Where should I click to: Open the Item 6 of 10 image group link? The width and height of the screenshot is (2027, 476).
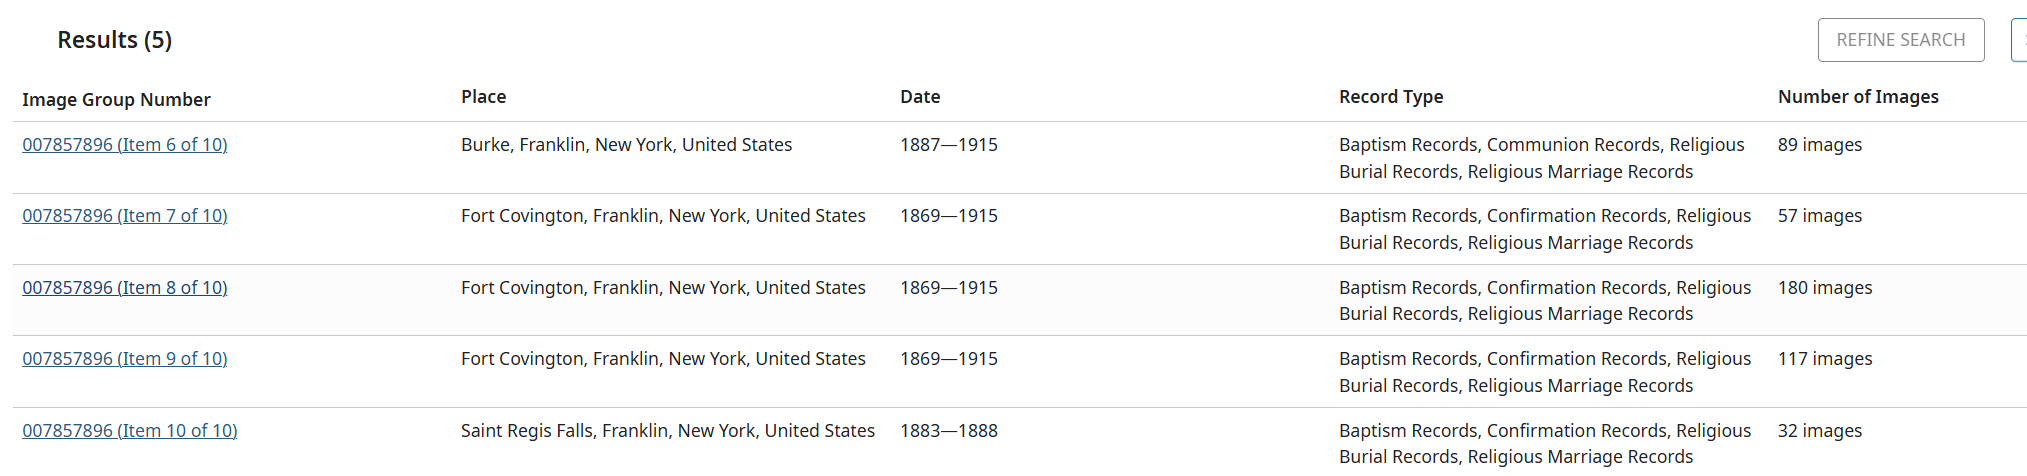click(x=125, y=145)
